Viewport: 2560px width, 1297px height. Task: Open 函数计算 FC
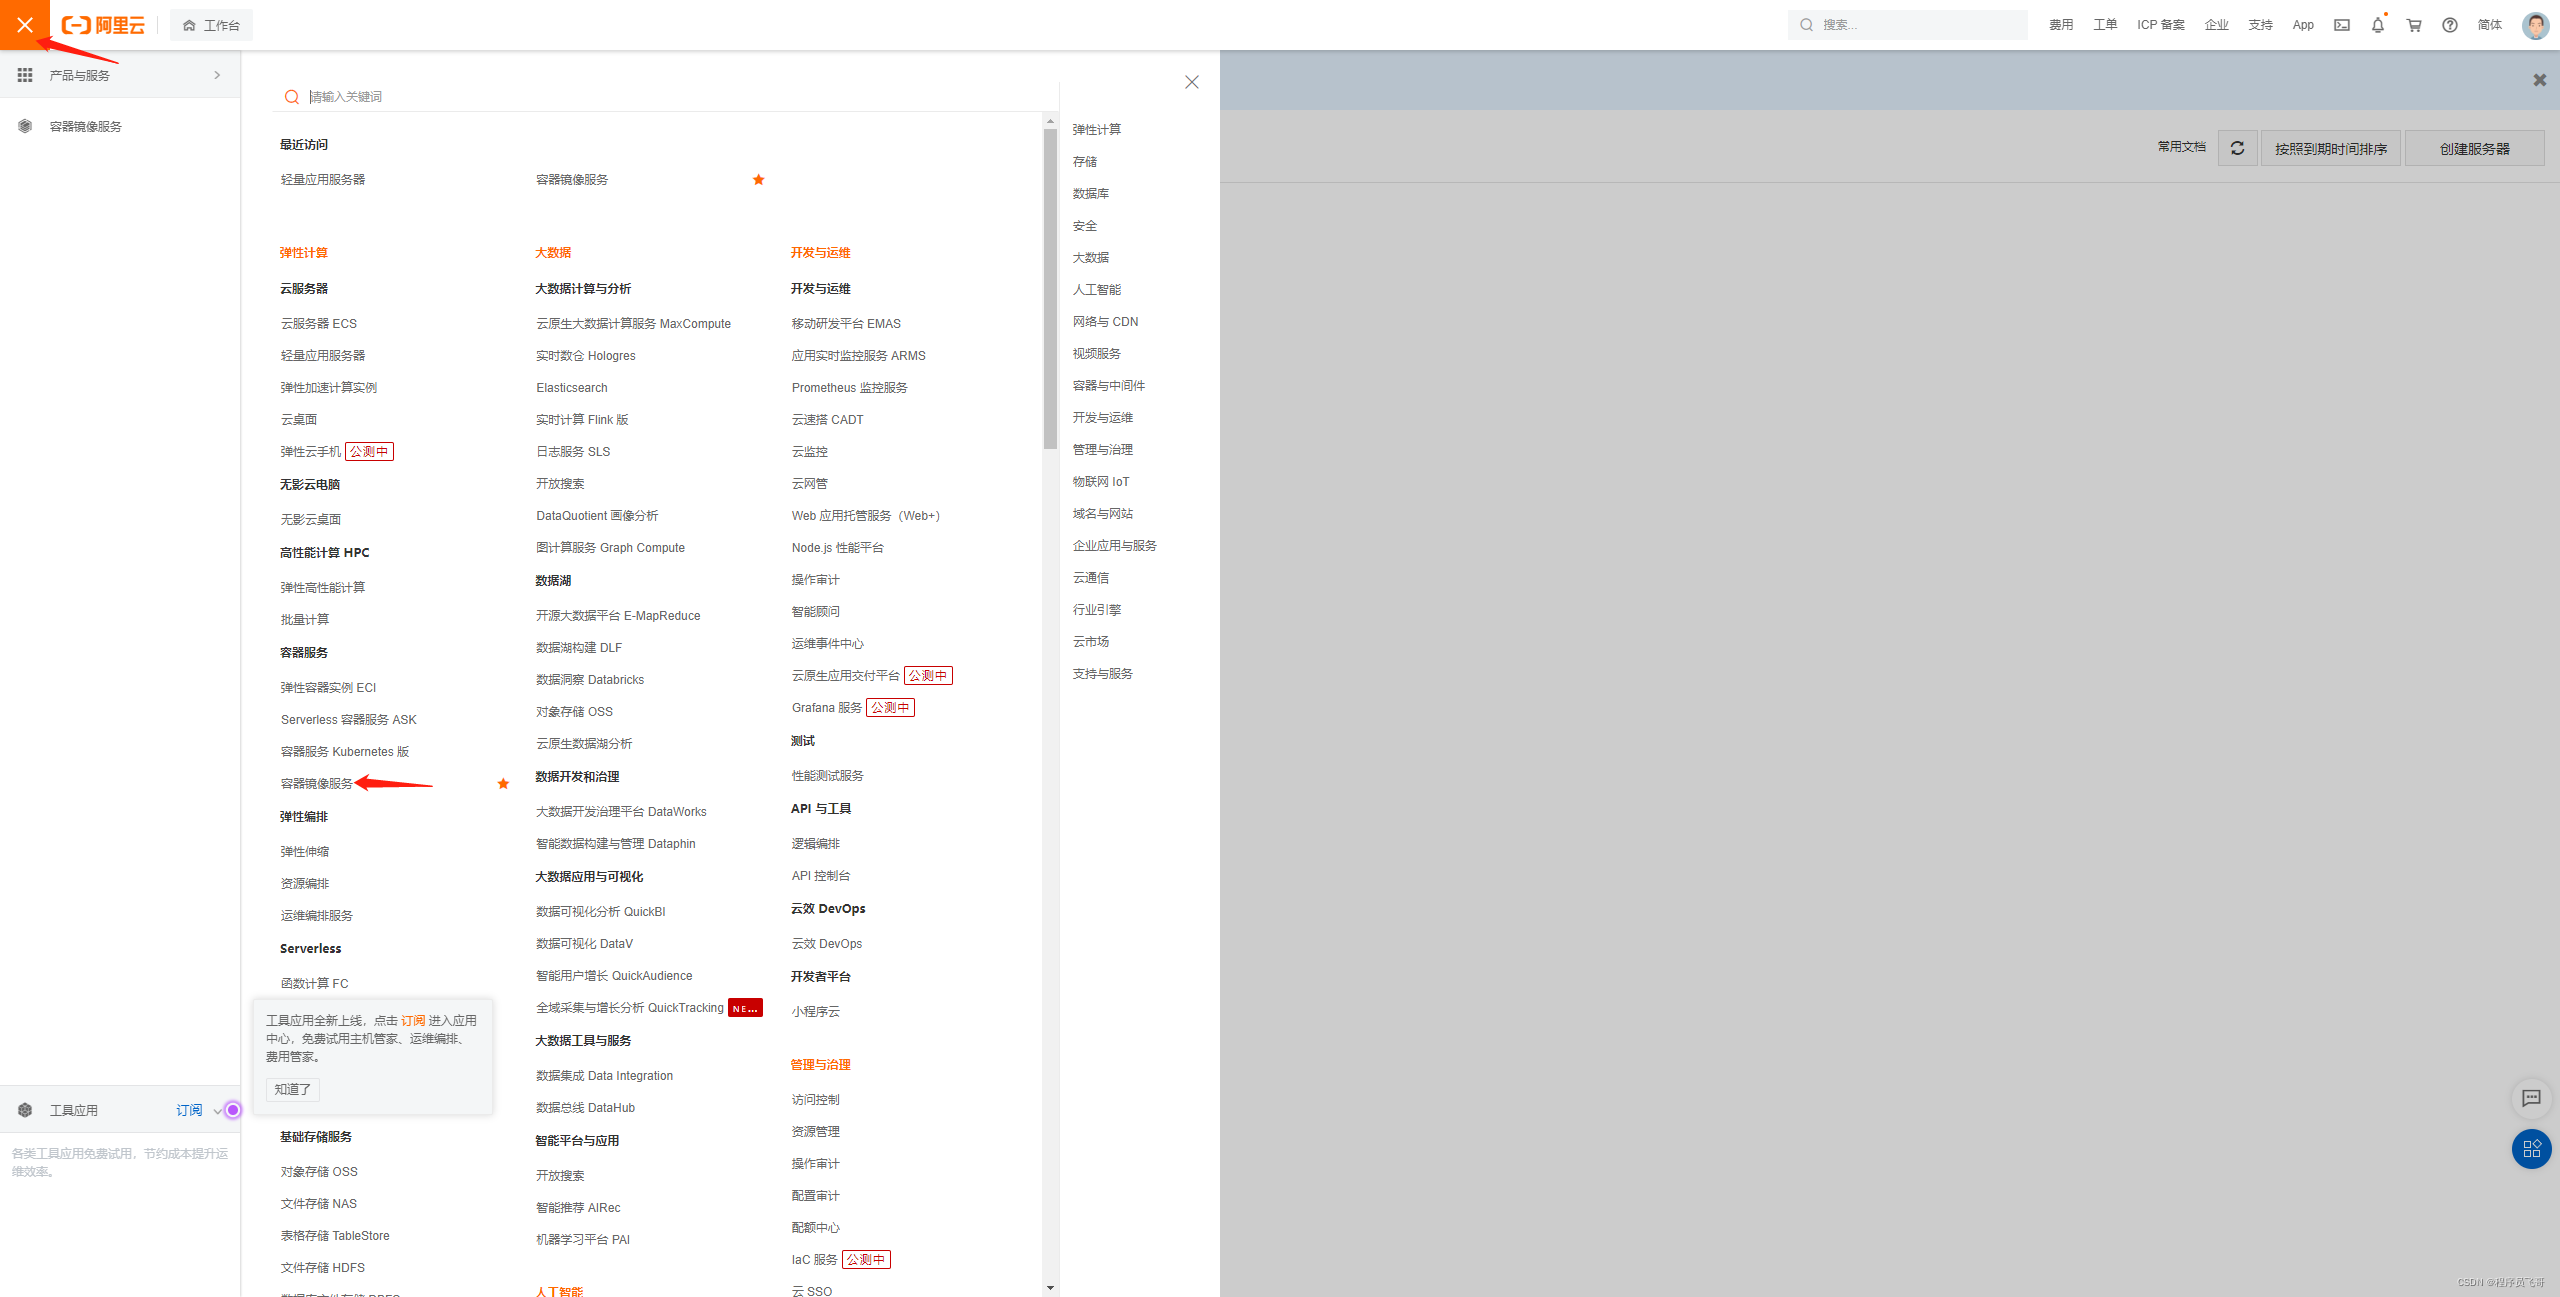(315, 984)
